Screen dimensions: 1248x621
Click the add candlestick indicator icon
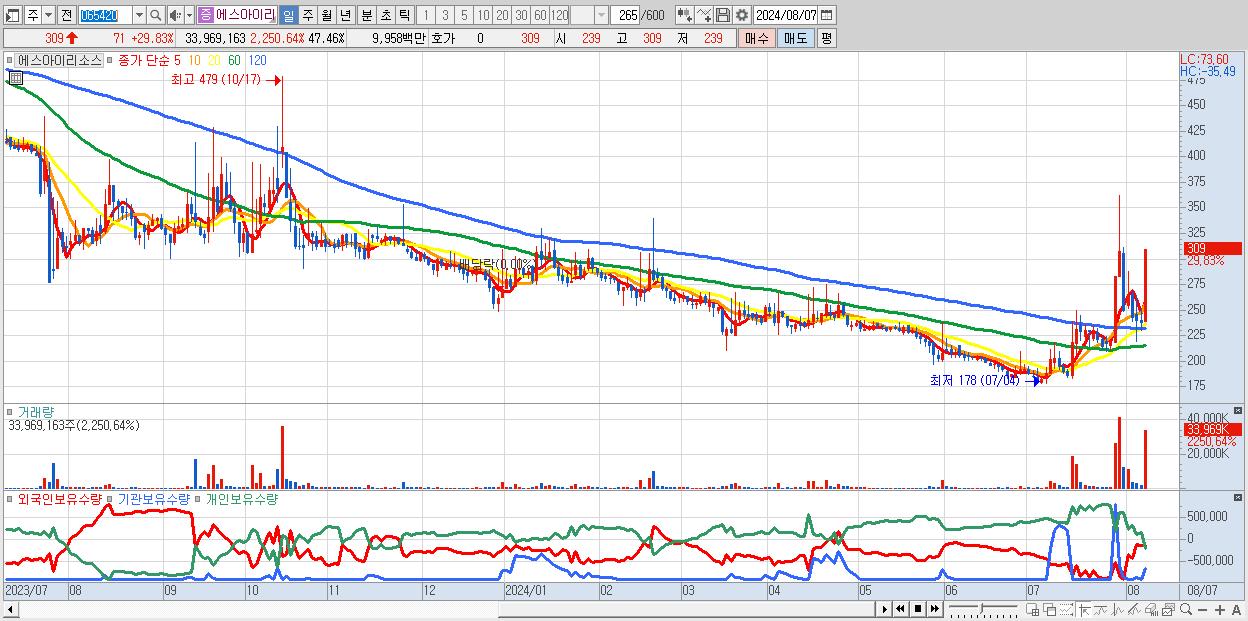click(684, 15)
